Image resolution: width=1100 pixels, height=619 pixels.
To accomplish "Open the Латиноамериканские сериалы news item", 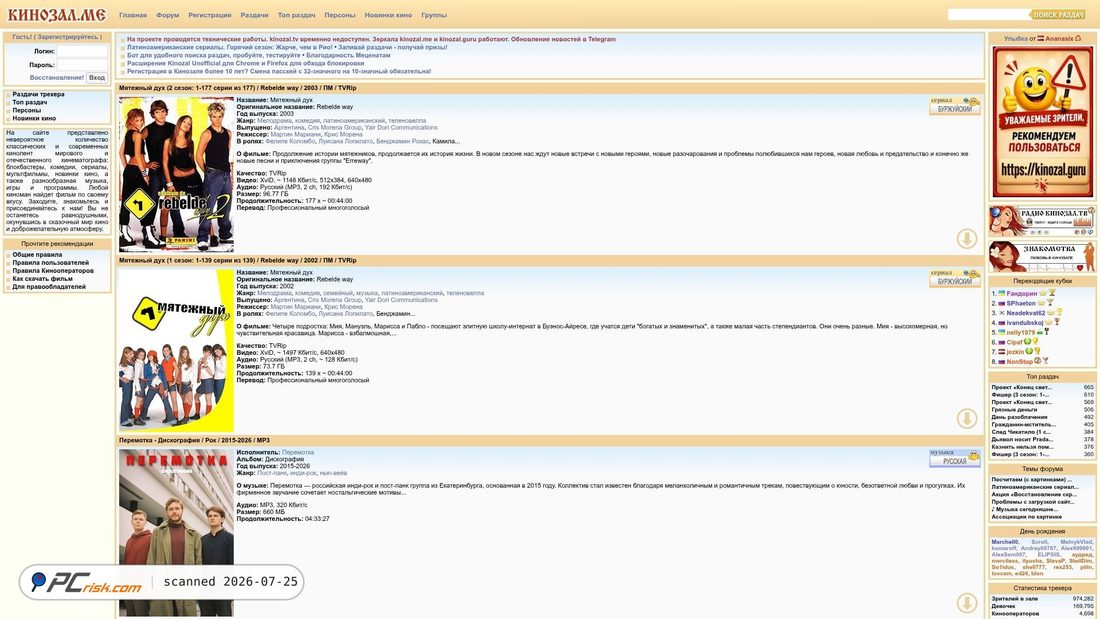I will click(287, 47).
